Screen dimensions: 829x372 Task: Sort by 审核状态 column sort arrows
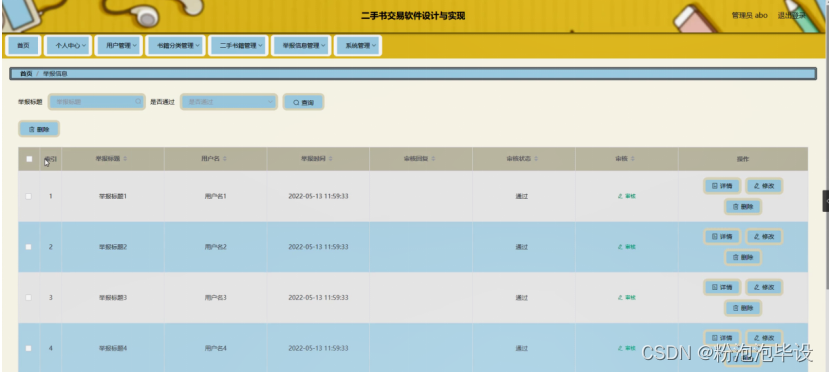tap(536, 159)
